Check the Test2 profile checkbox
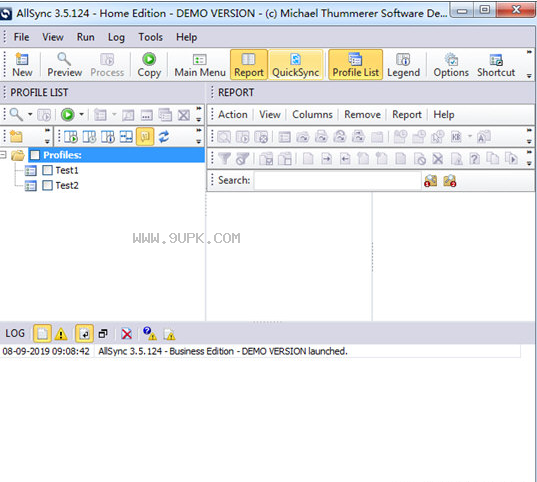 (x=47, y=185)
